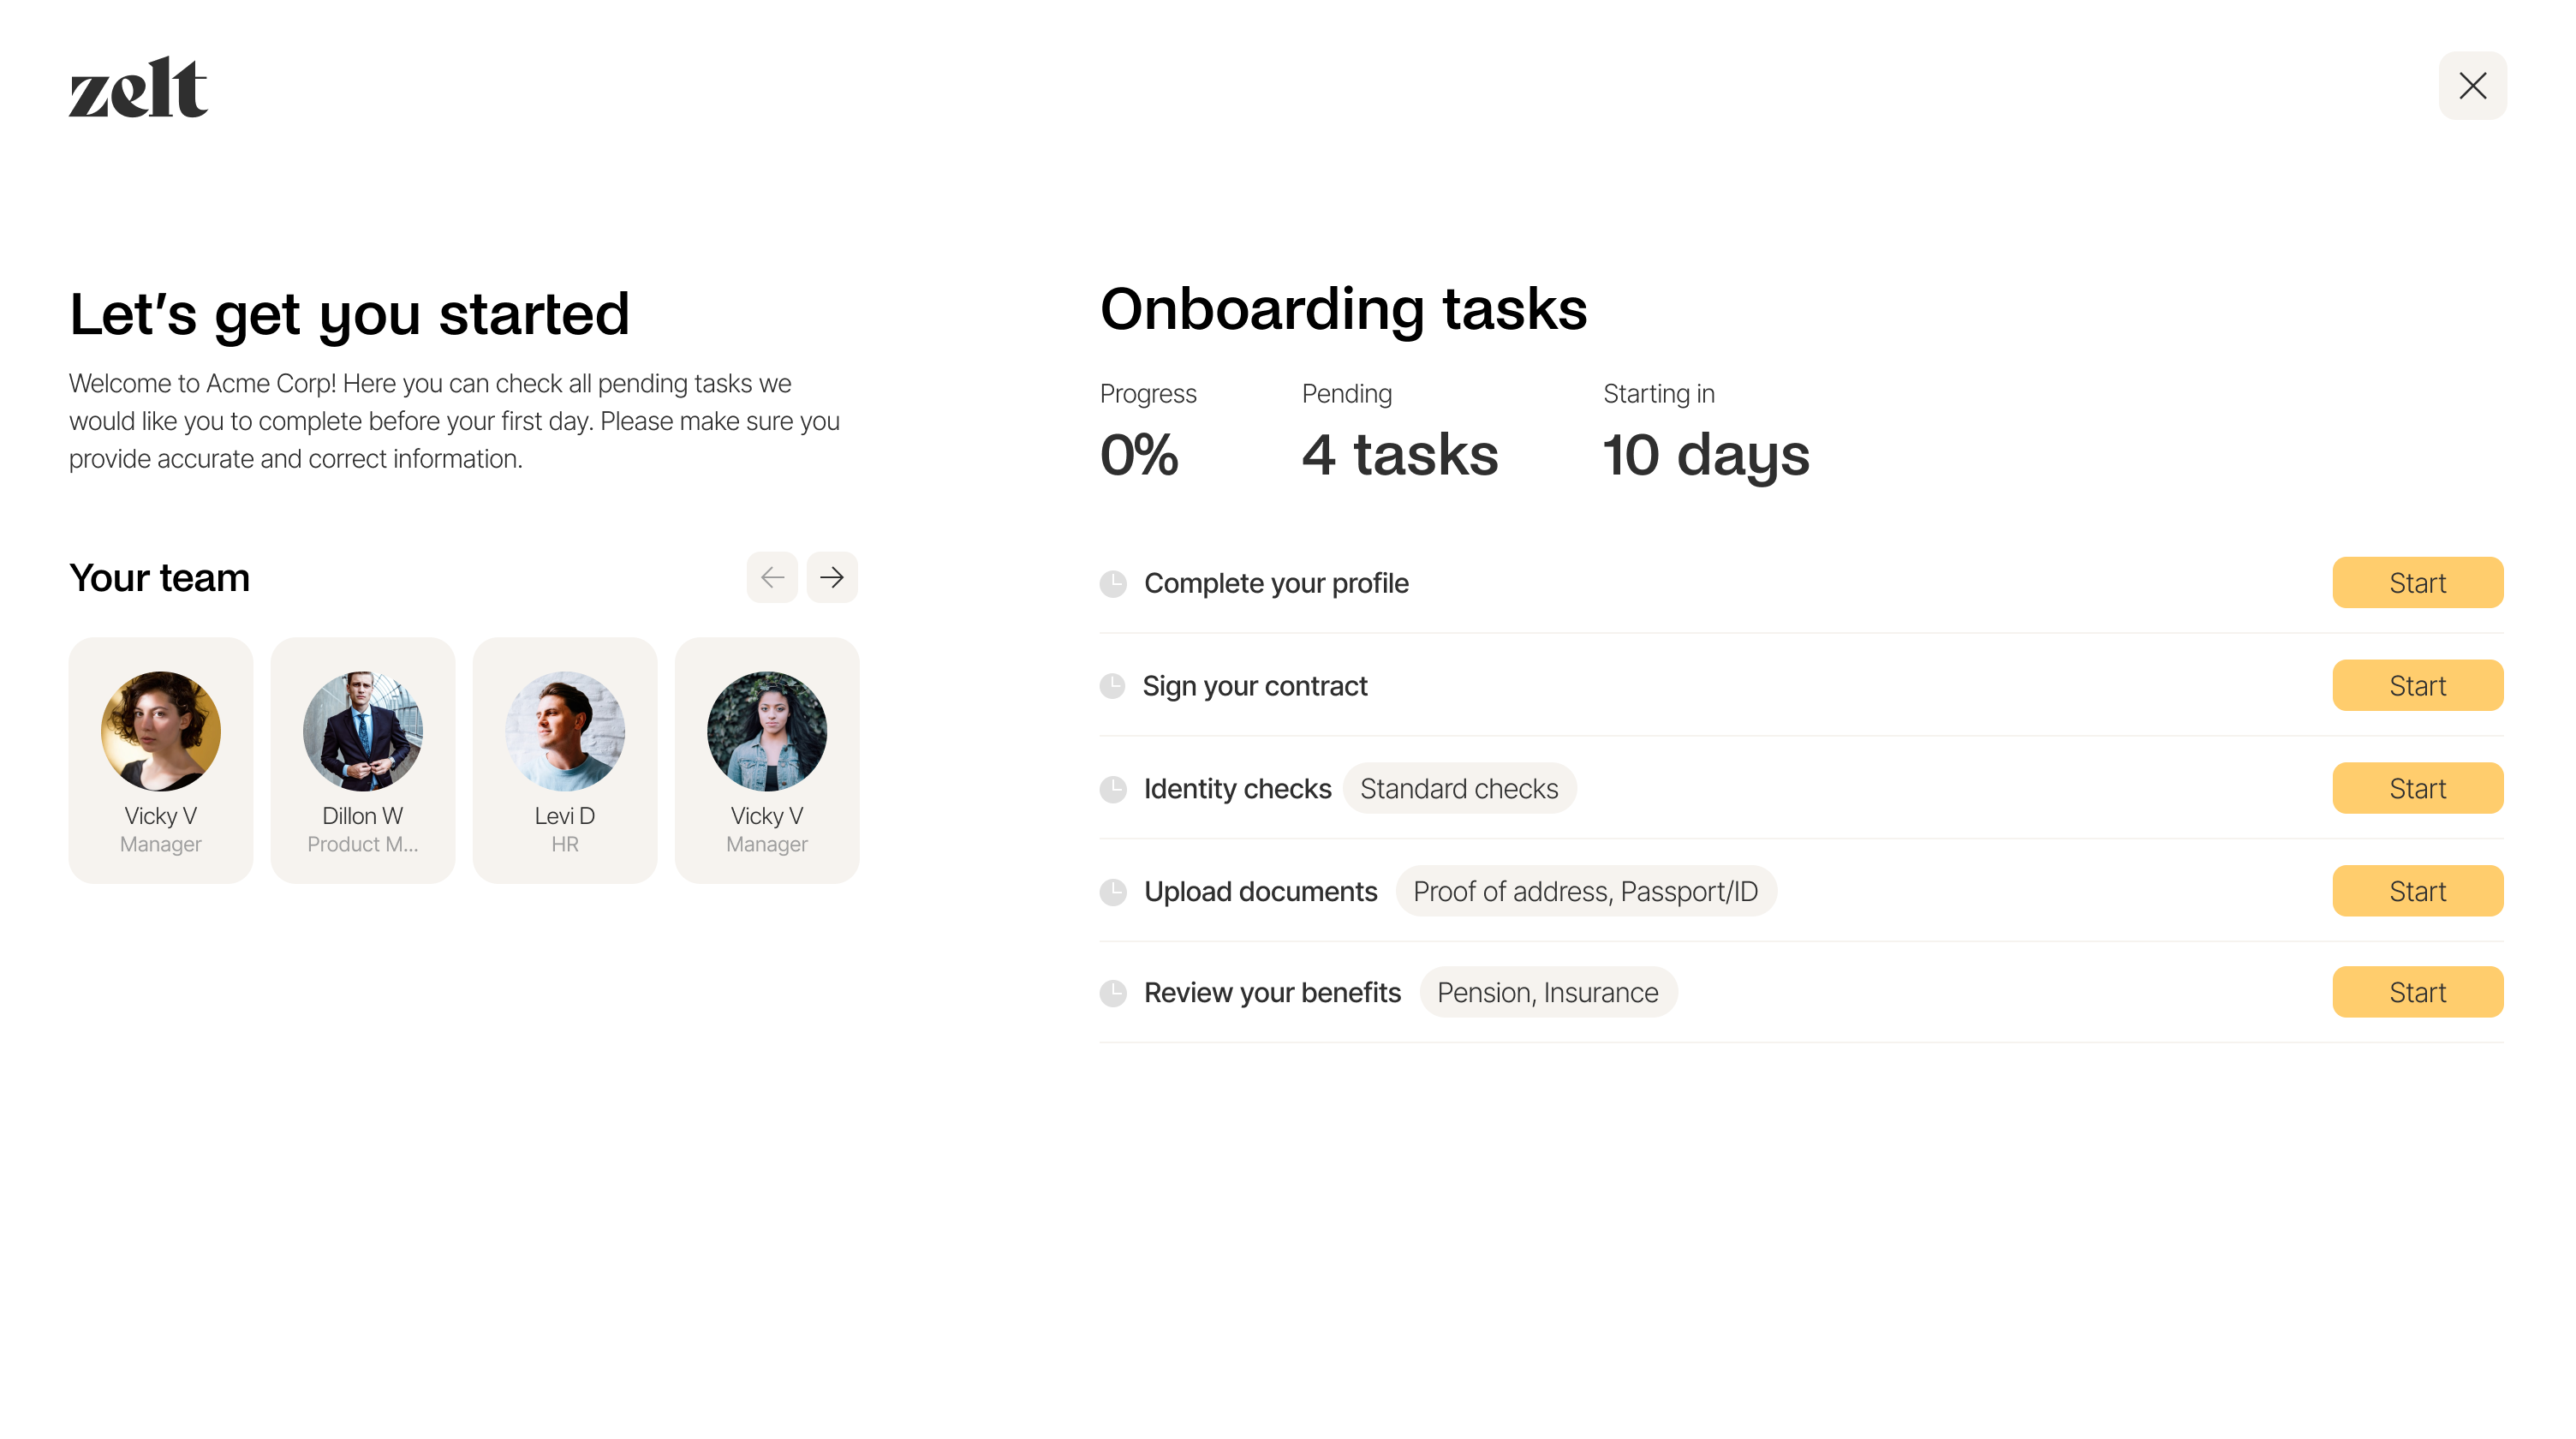The width and height of the screenshot is (2576, 1439).
Task: Click the status icon next to Upload documents
Action: pyautogui.click(x=1115, y=890)
